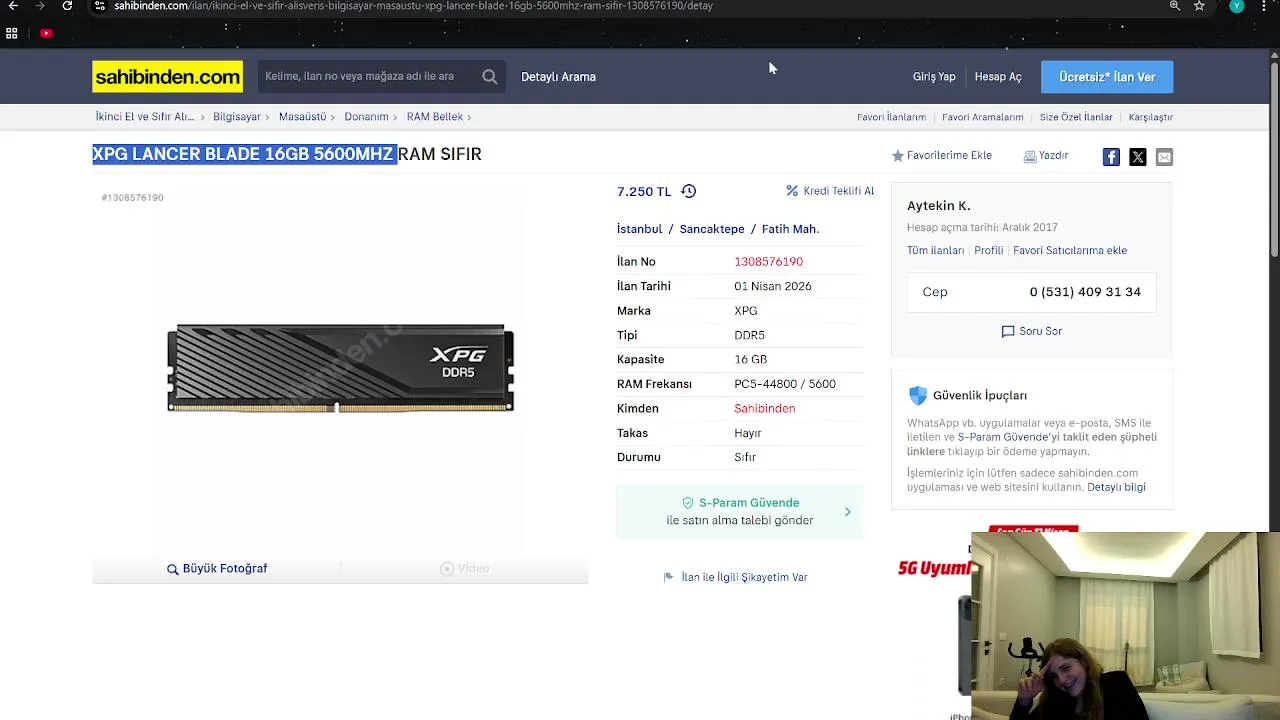Click PC5-44800 / 5600 frequency value
This screenshot has width=1280, height=720.
point(784,384)
